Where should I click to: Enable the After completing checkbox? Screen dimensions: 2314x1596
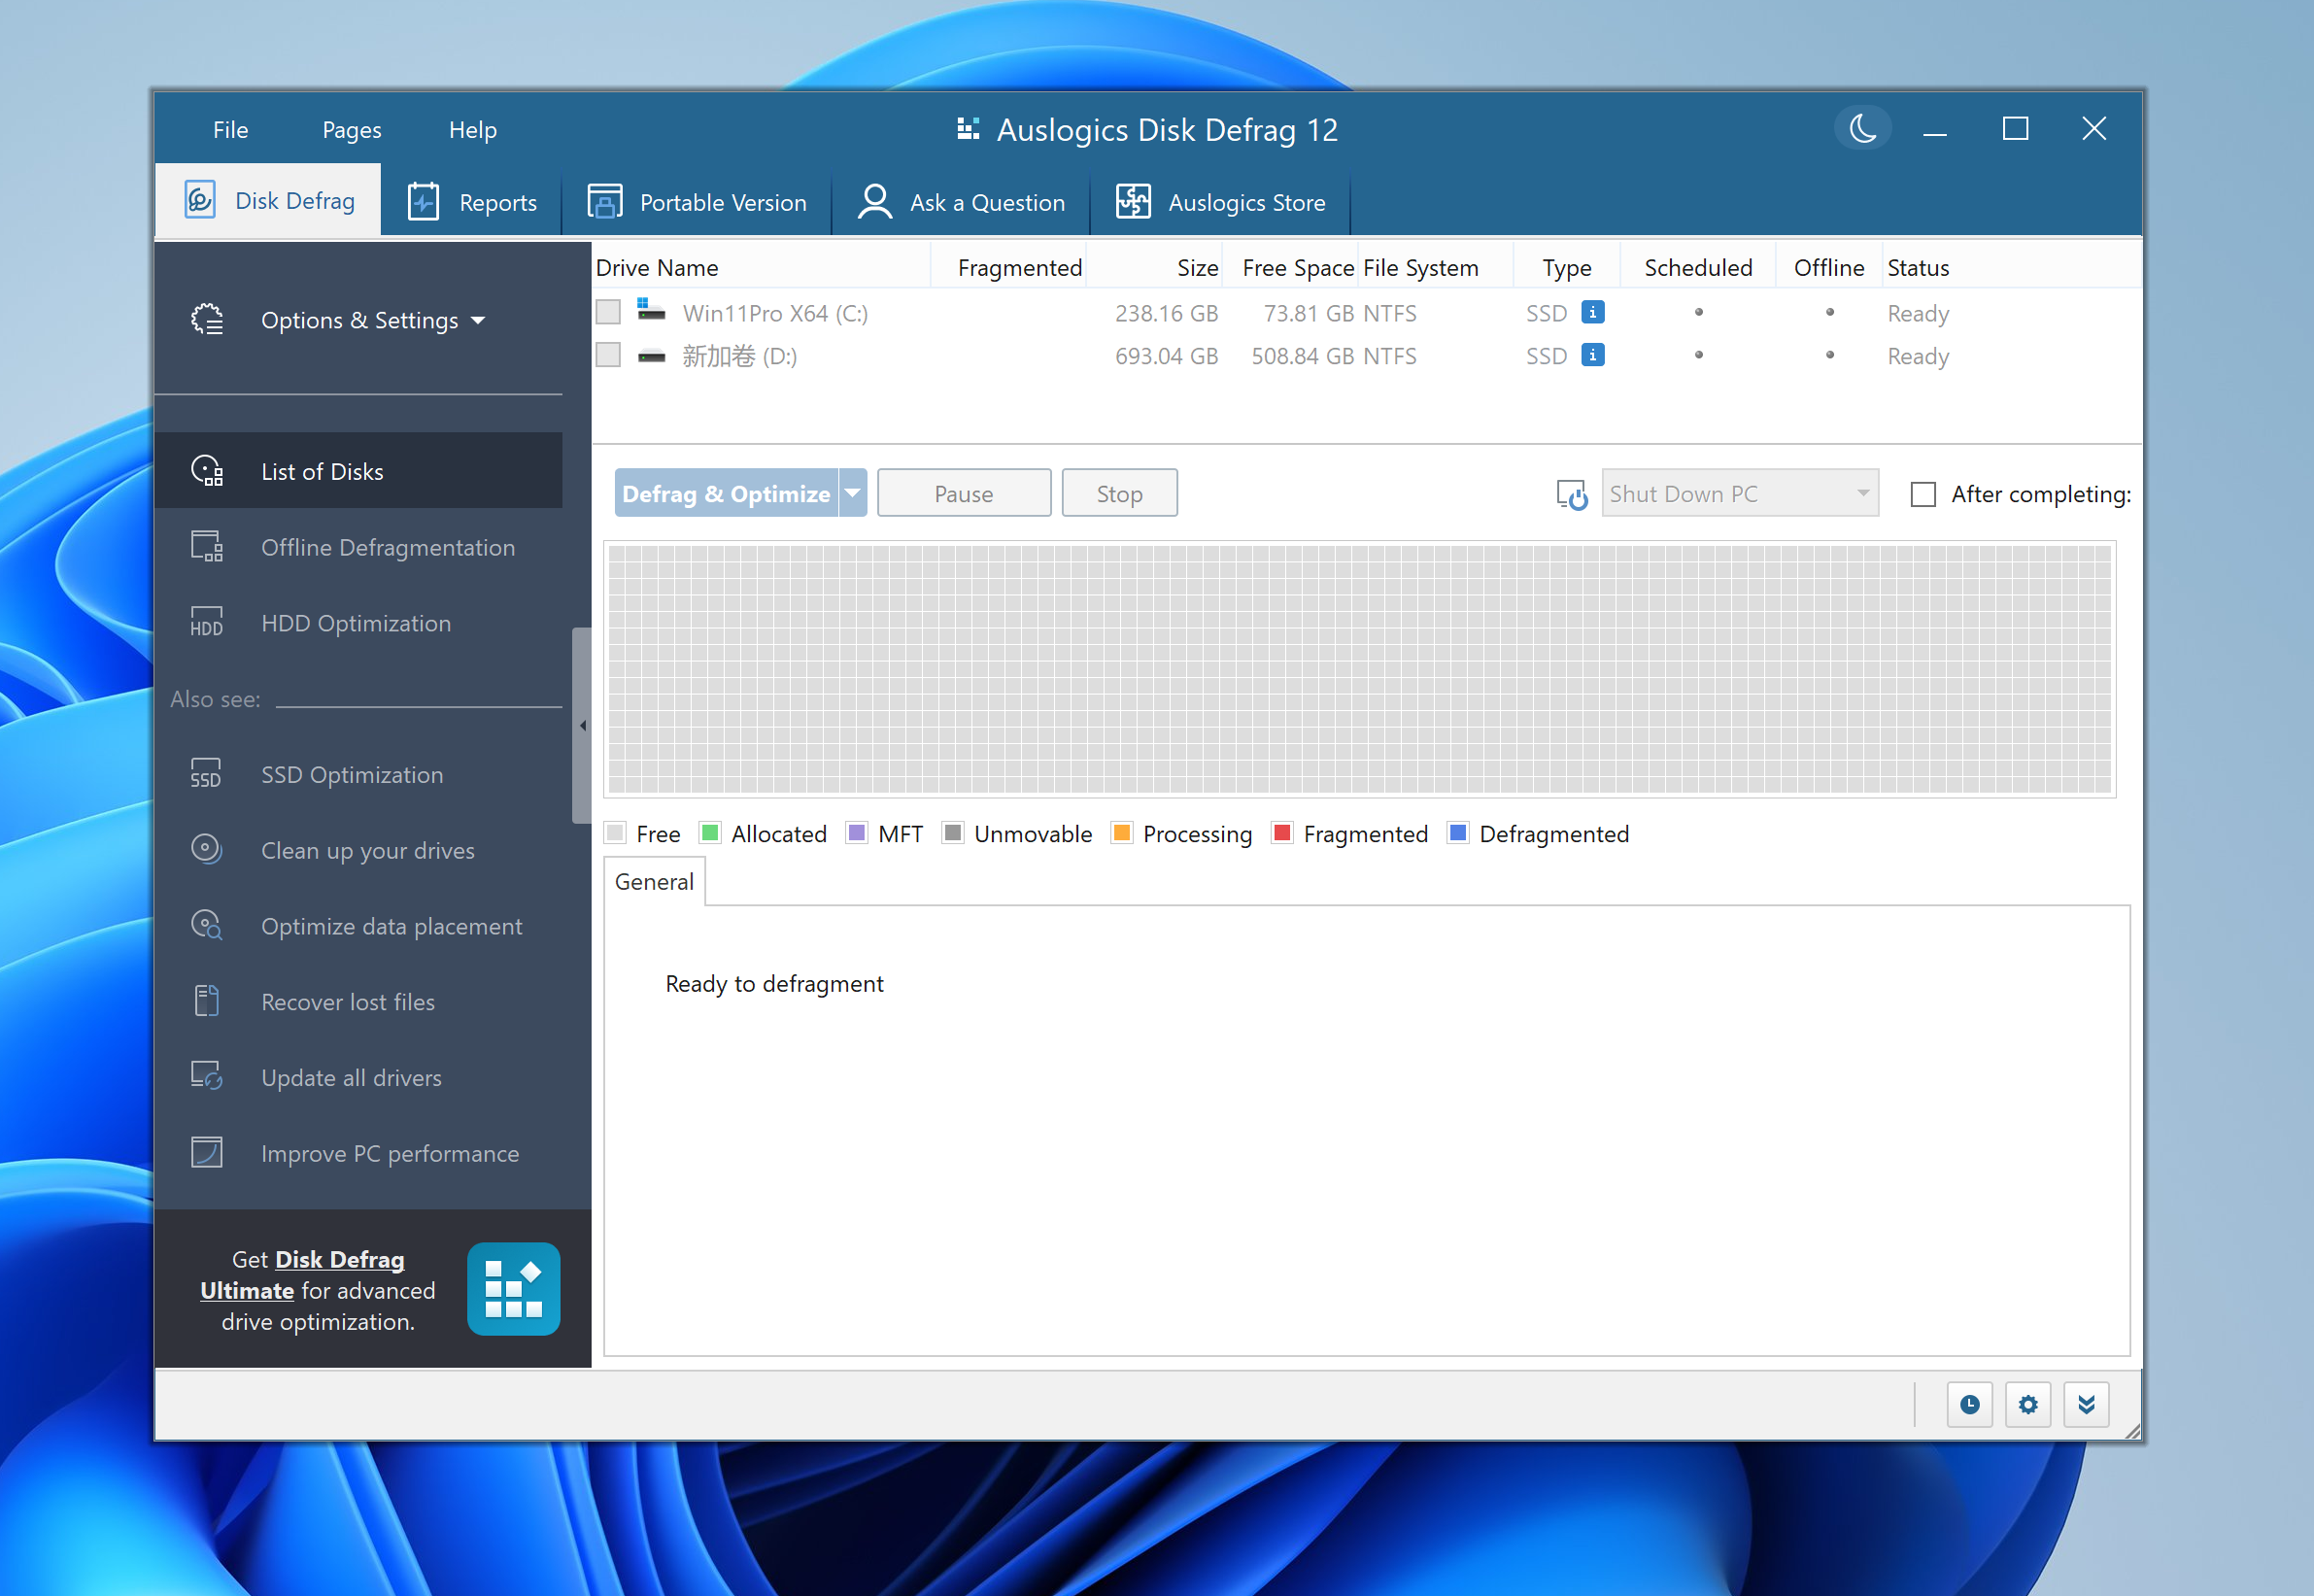point(1922,493)
